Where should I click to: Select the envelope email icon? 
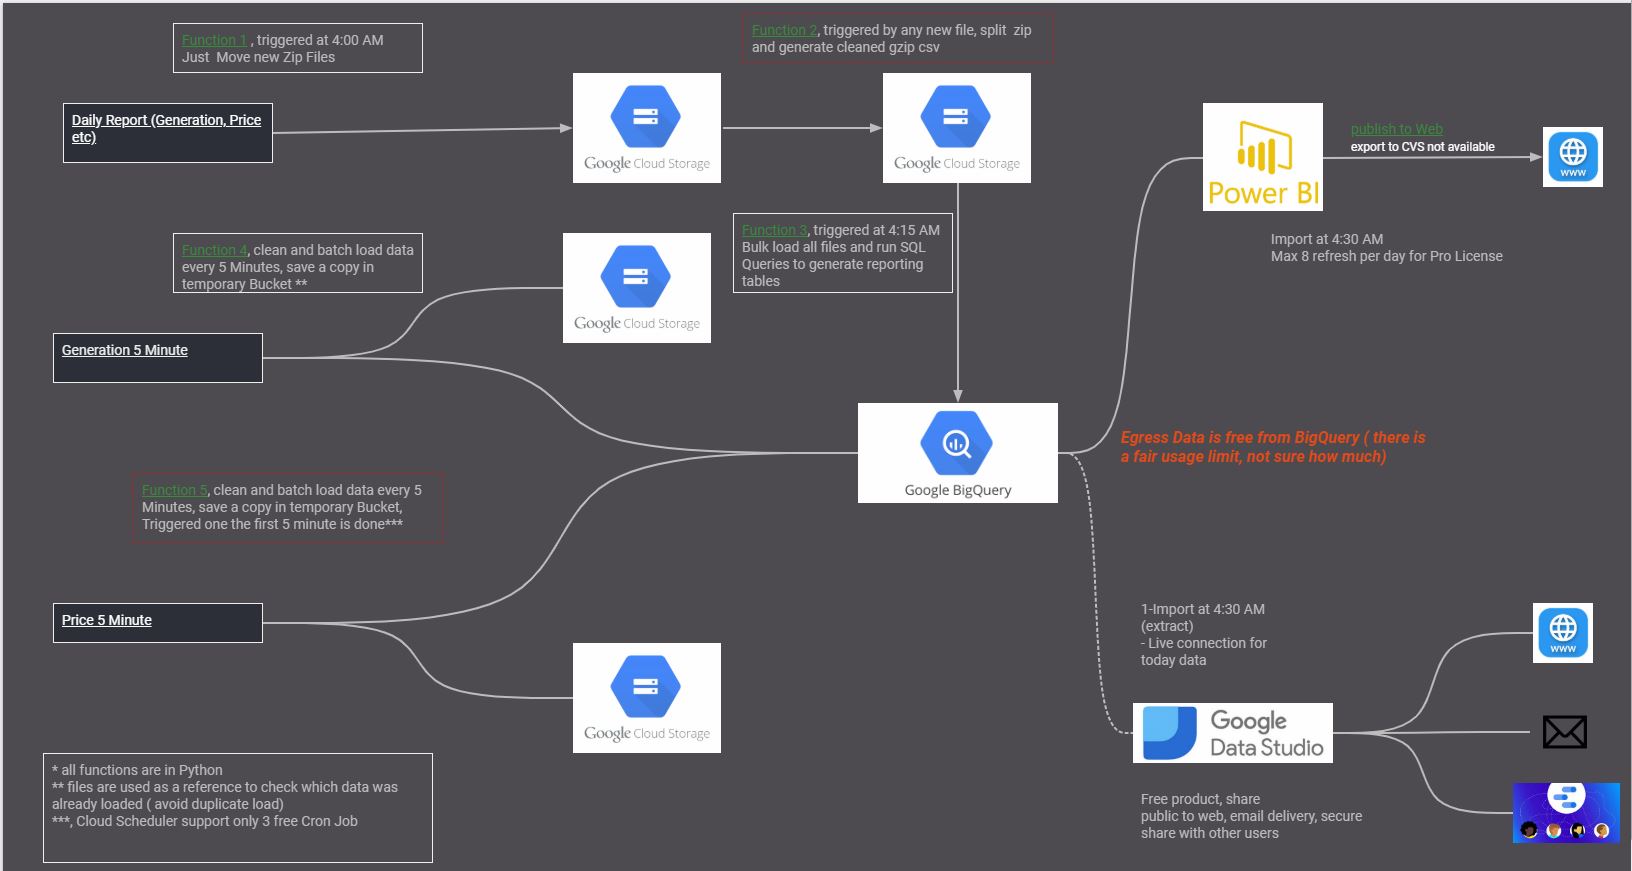pos(1565,732)
